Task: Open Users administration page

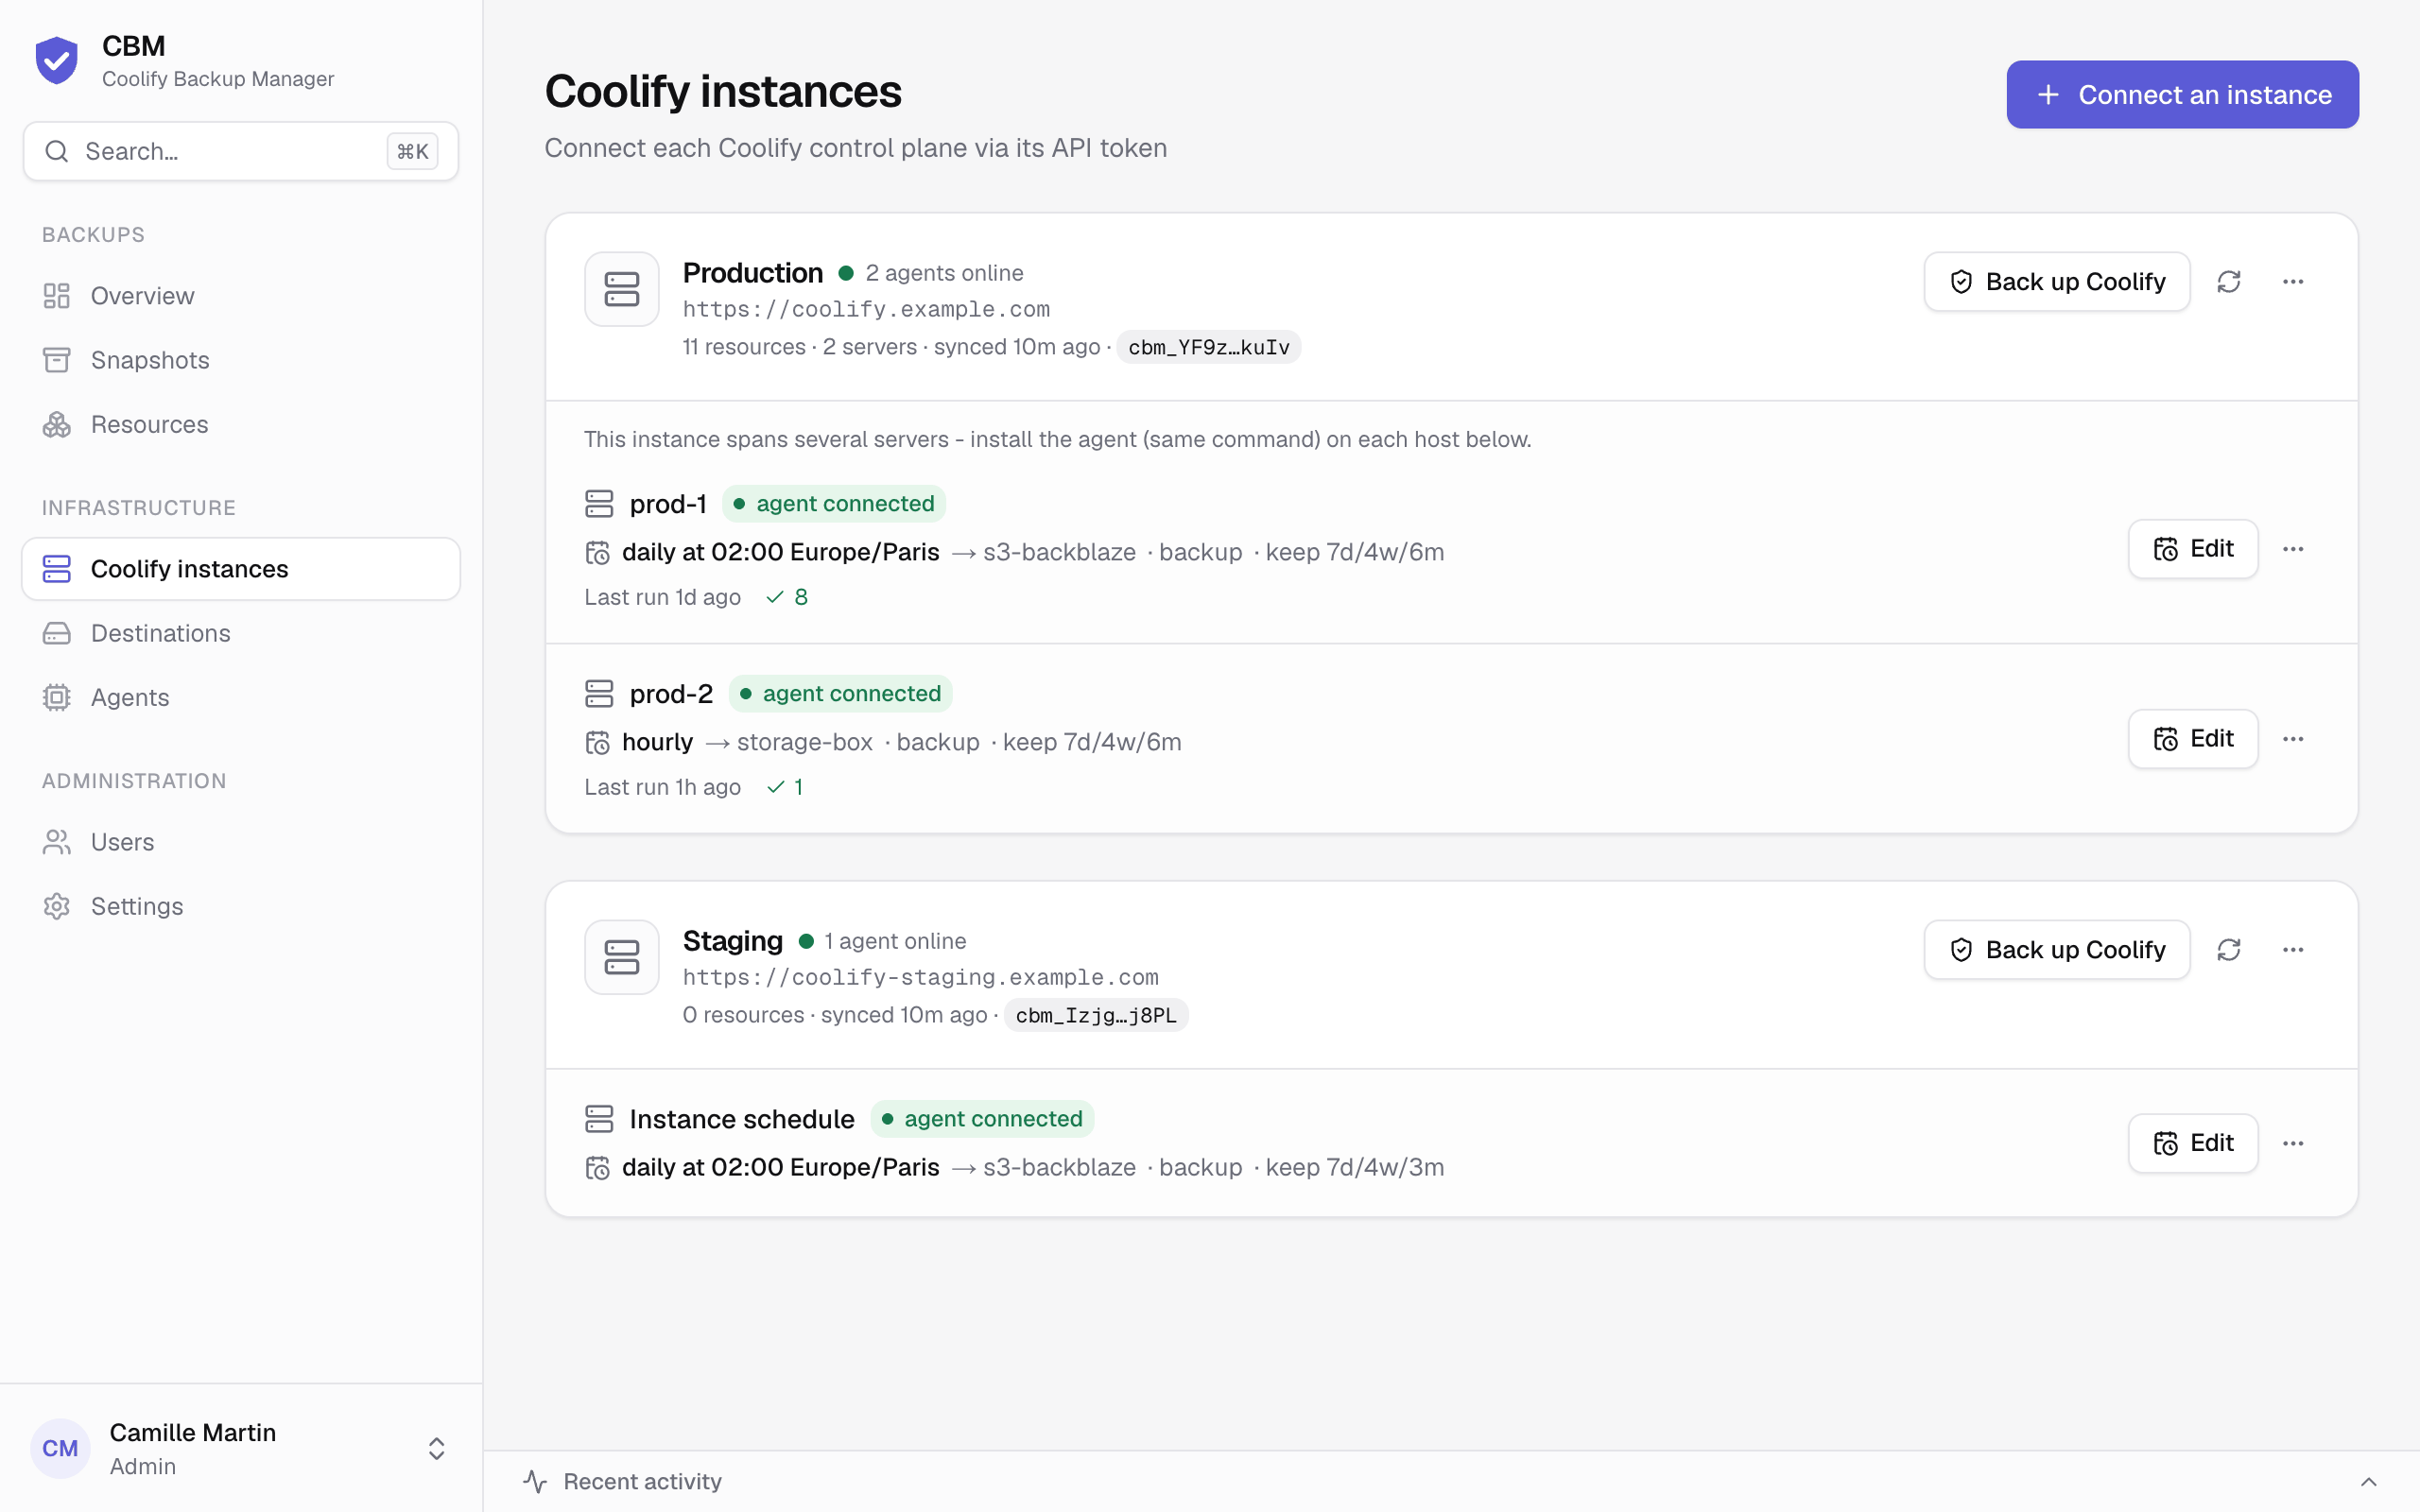Action: coord(241,842)
